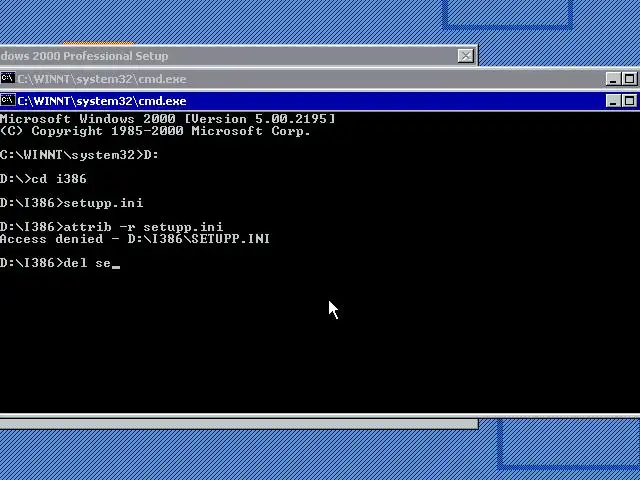This screenshot has height=480, width=640.
Task: Select the Windows 2000 Professional Setup title bar
Action: pos(239,56)
